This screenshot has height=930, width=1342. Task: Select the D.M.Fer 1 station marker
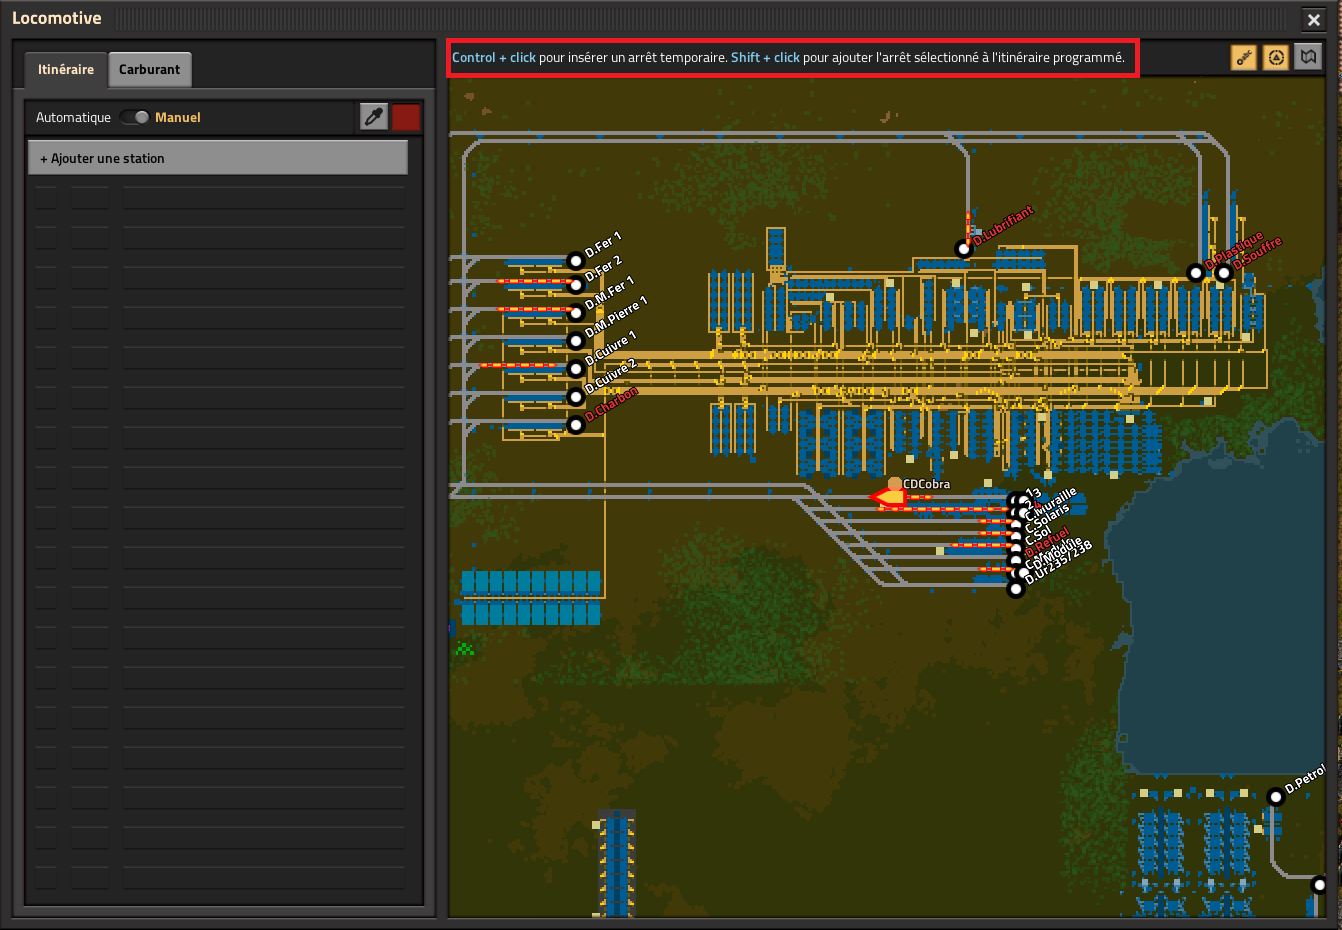[575, 313]
